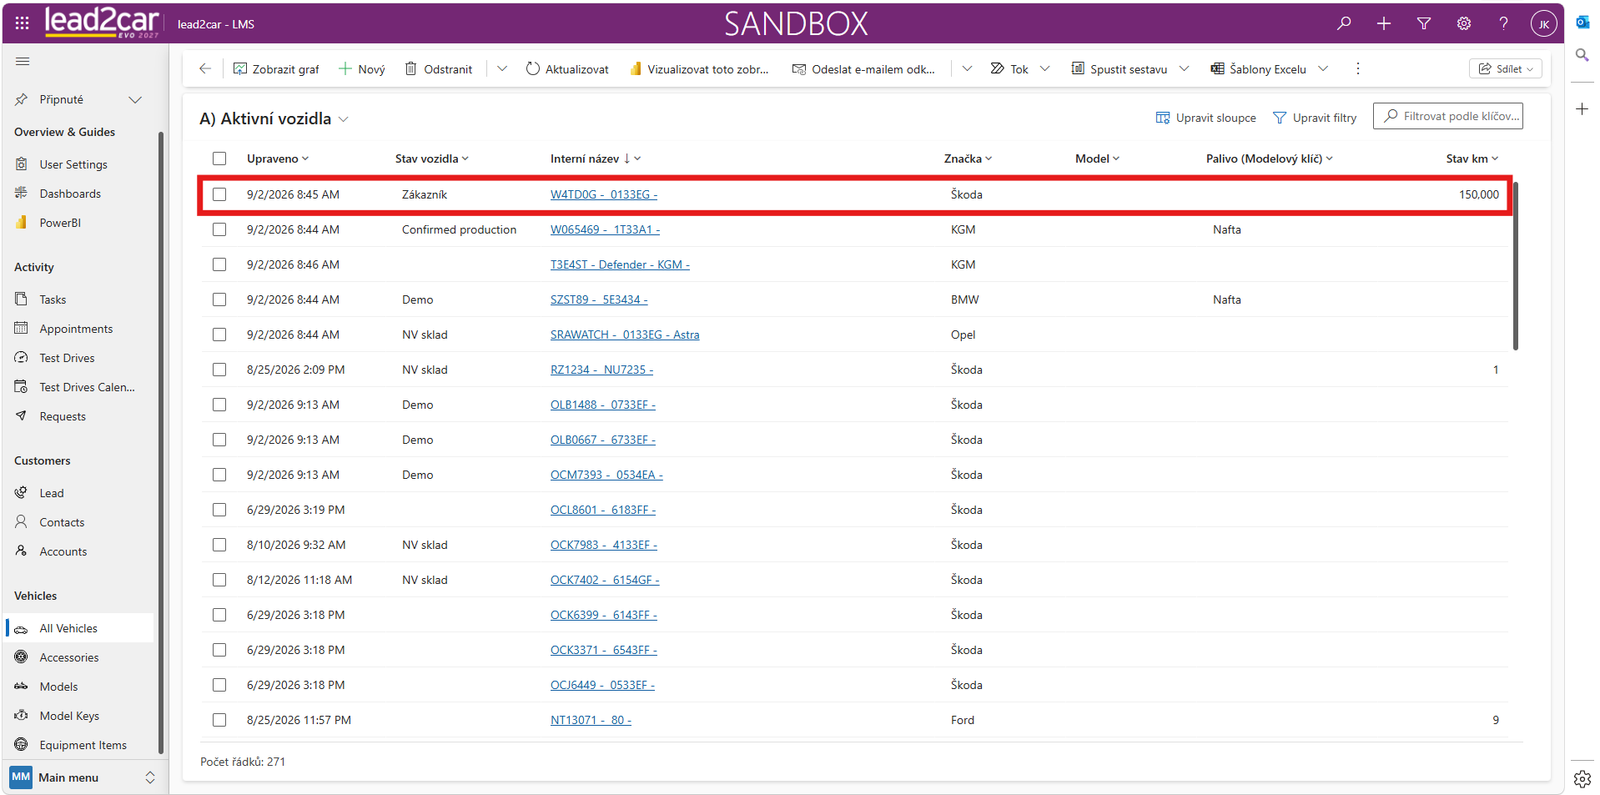Viewport: 1600px width, 795px height.
Task: Click the side panel search icon
Action: click(1582, 55)
